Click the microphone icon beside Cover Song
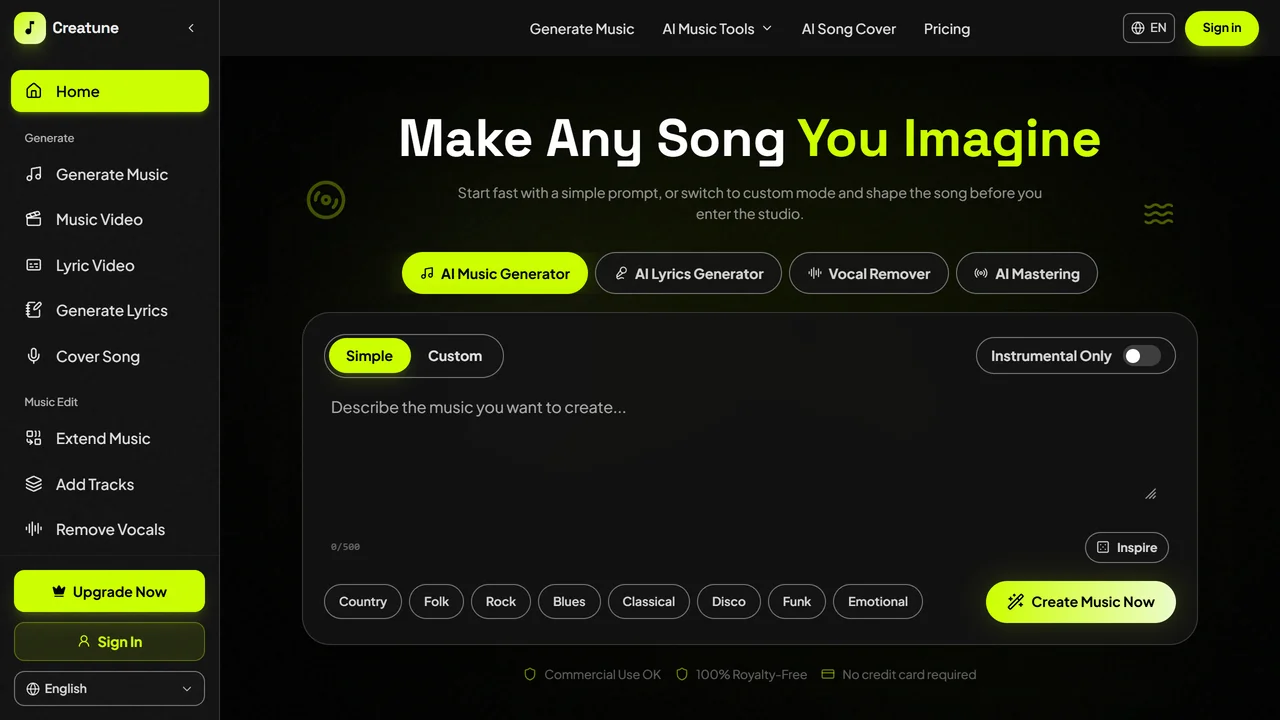Screen dimensions: 1280x720 pos(34,356)
